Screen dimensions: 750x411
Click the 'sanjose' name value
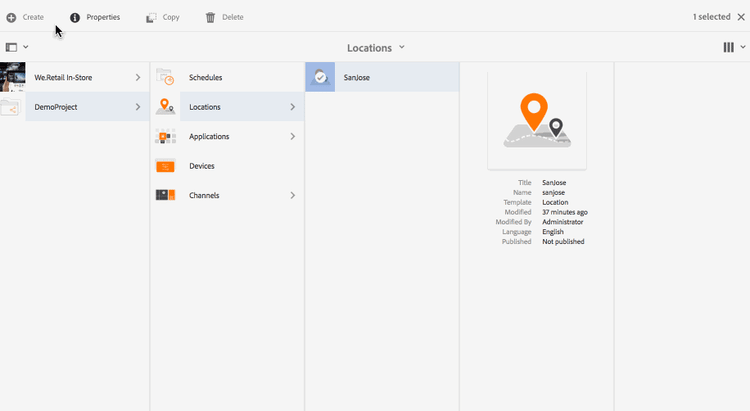(553, 192)
